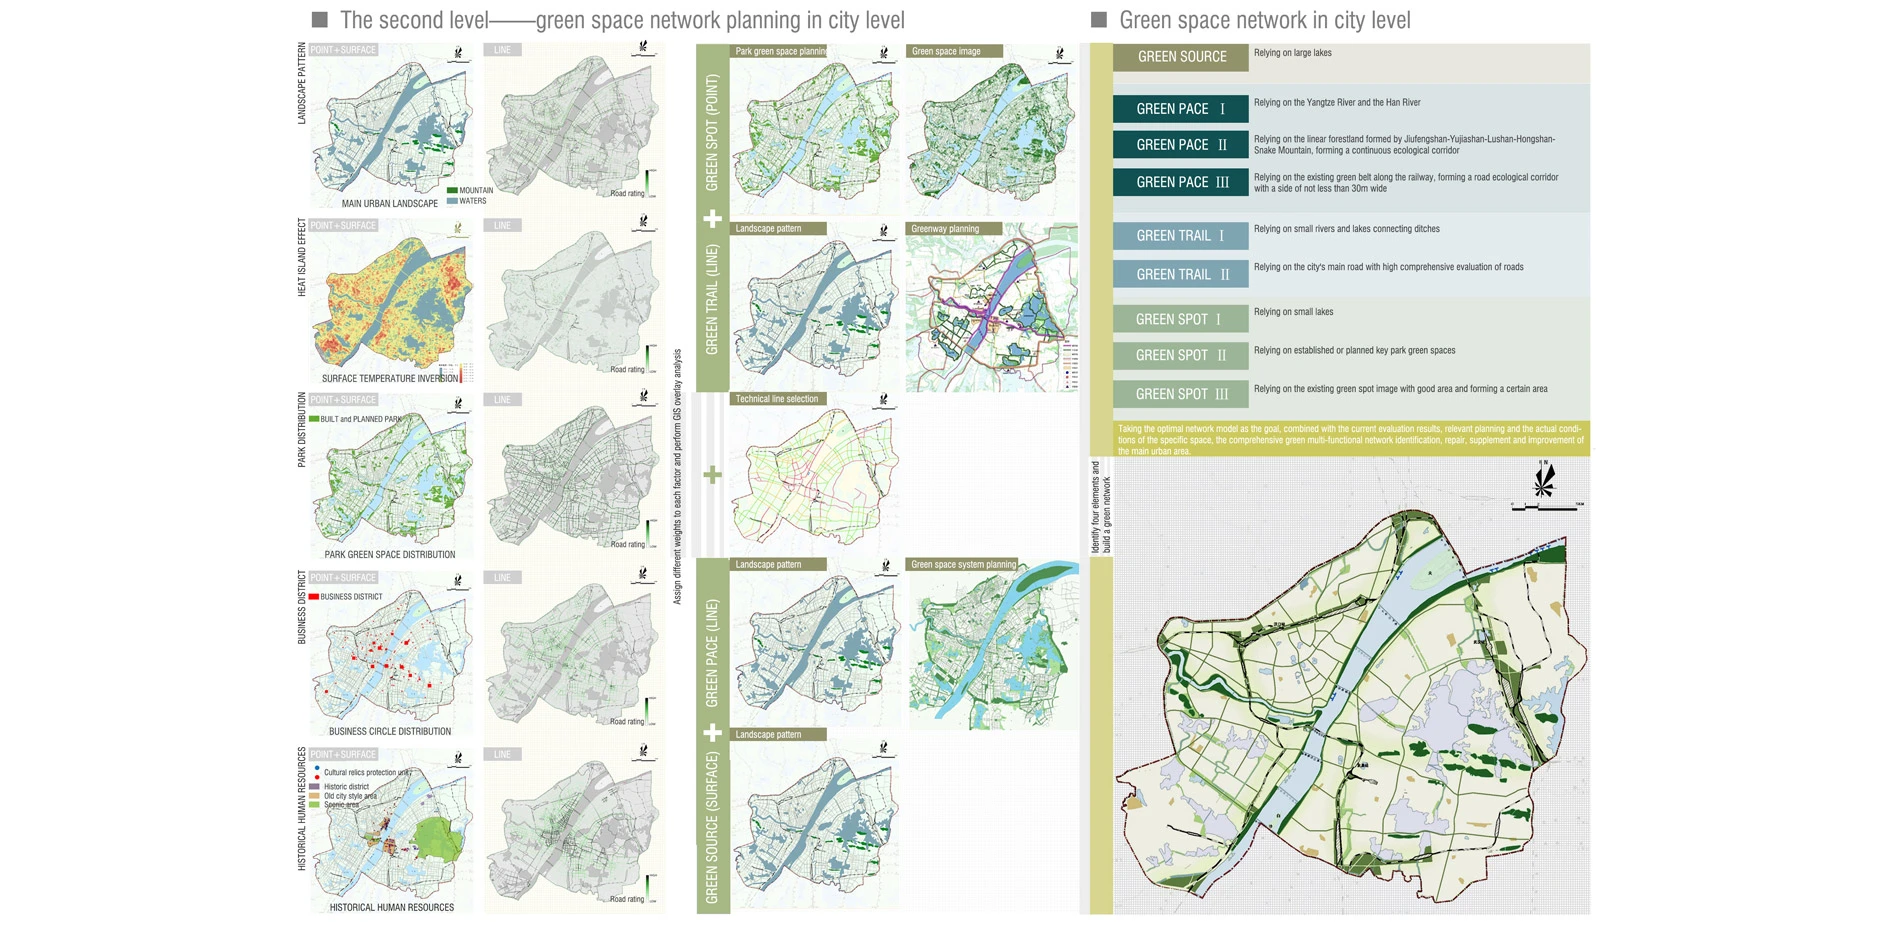Screen dimensions: 1900x927
Task: Select the GREEN SOURCE label box
Action: (1181, 57)
